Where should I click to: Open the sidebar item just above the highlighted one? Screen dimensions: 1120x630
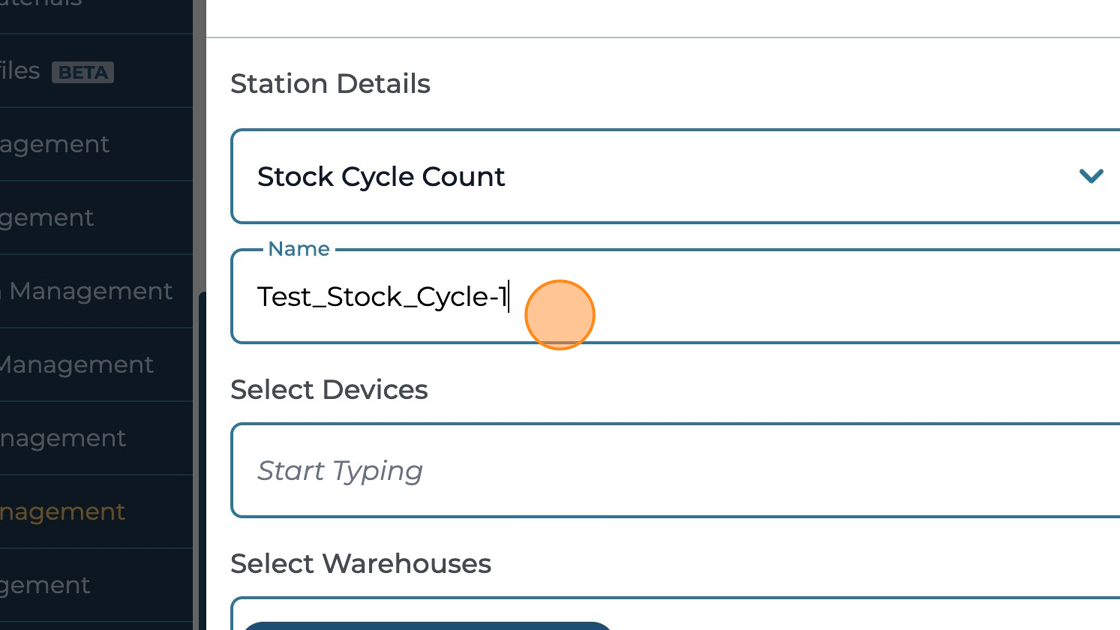click(x=63, y=438)
